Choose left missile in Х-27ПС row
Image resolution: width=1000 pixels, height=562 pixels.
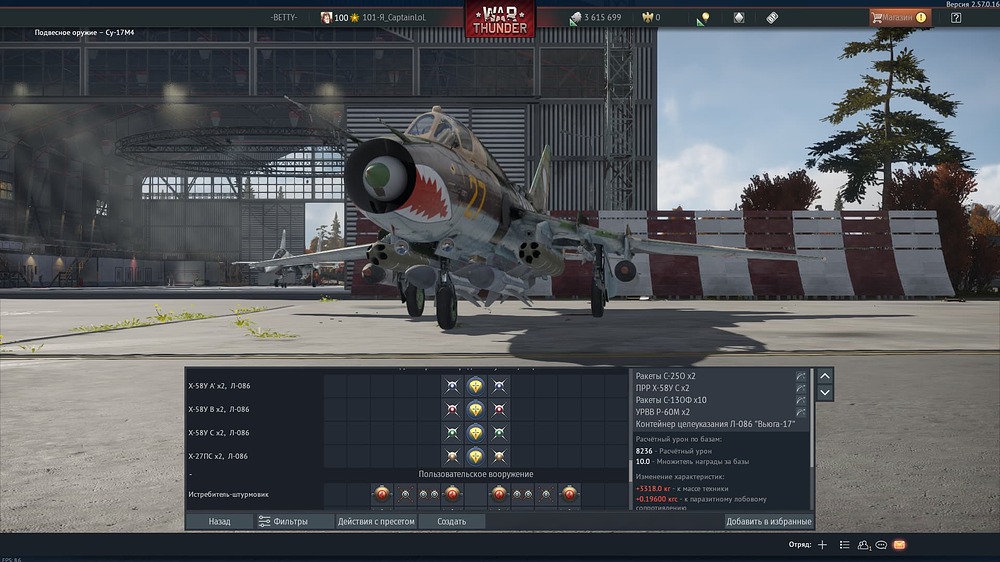(452, 456)
